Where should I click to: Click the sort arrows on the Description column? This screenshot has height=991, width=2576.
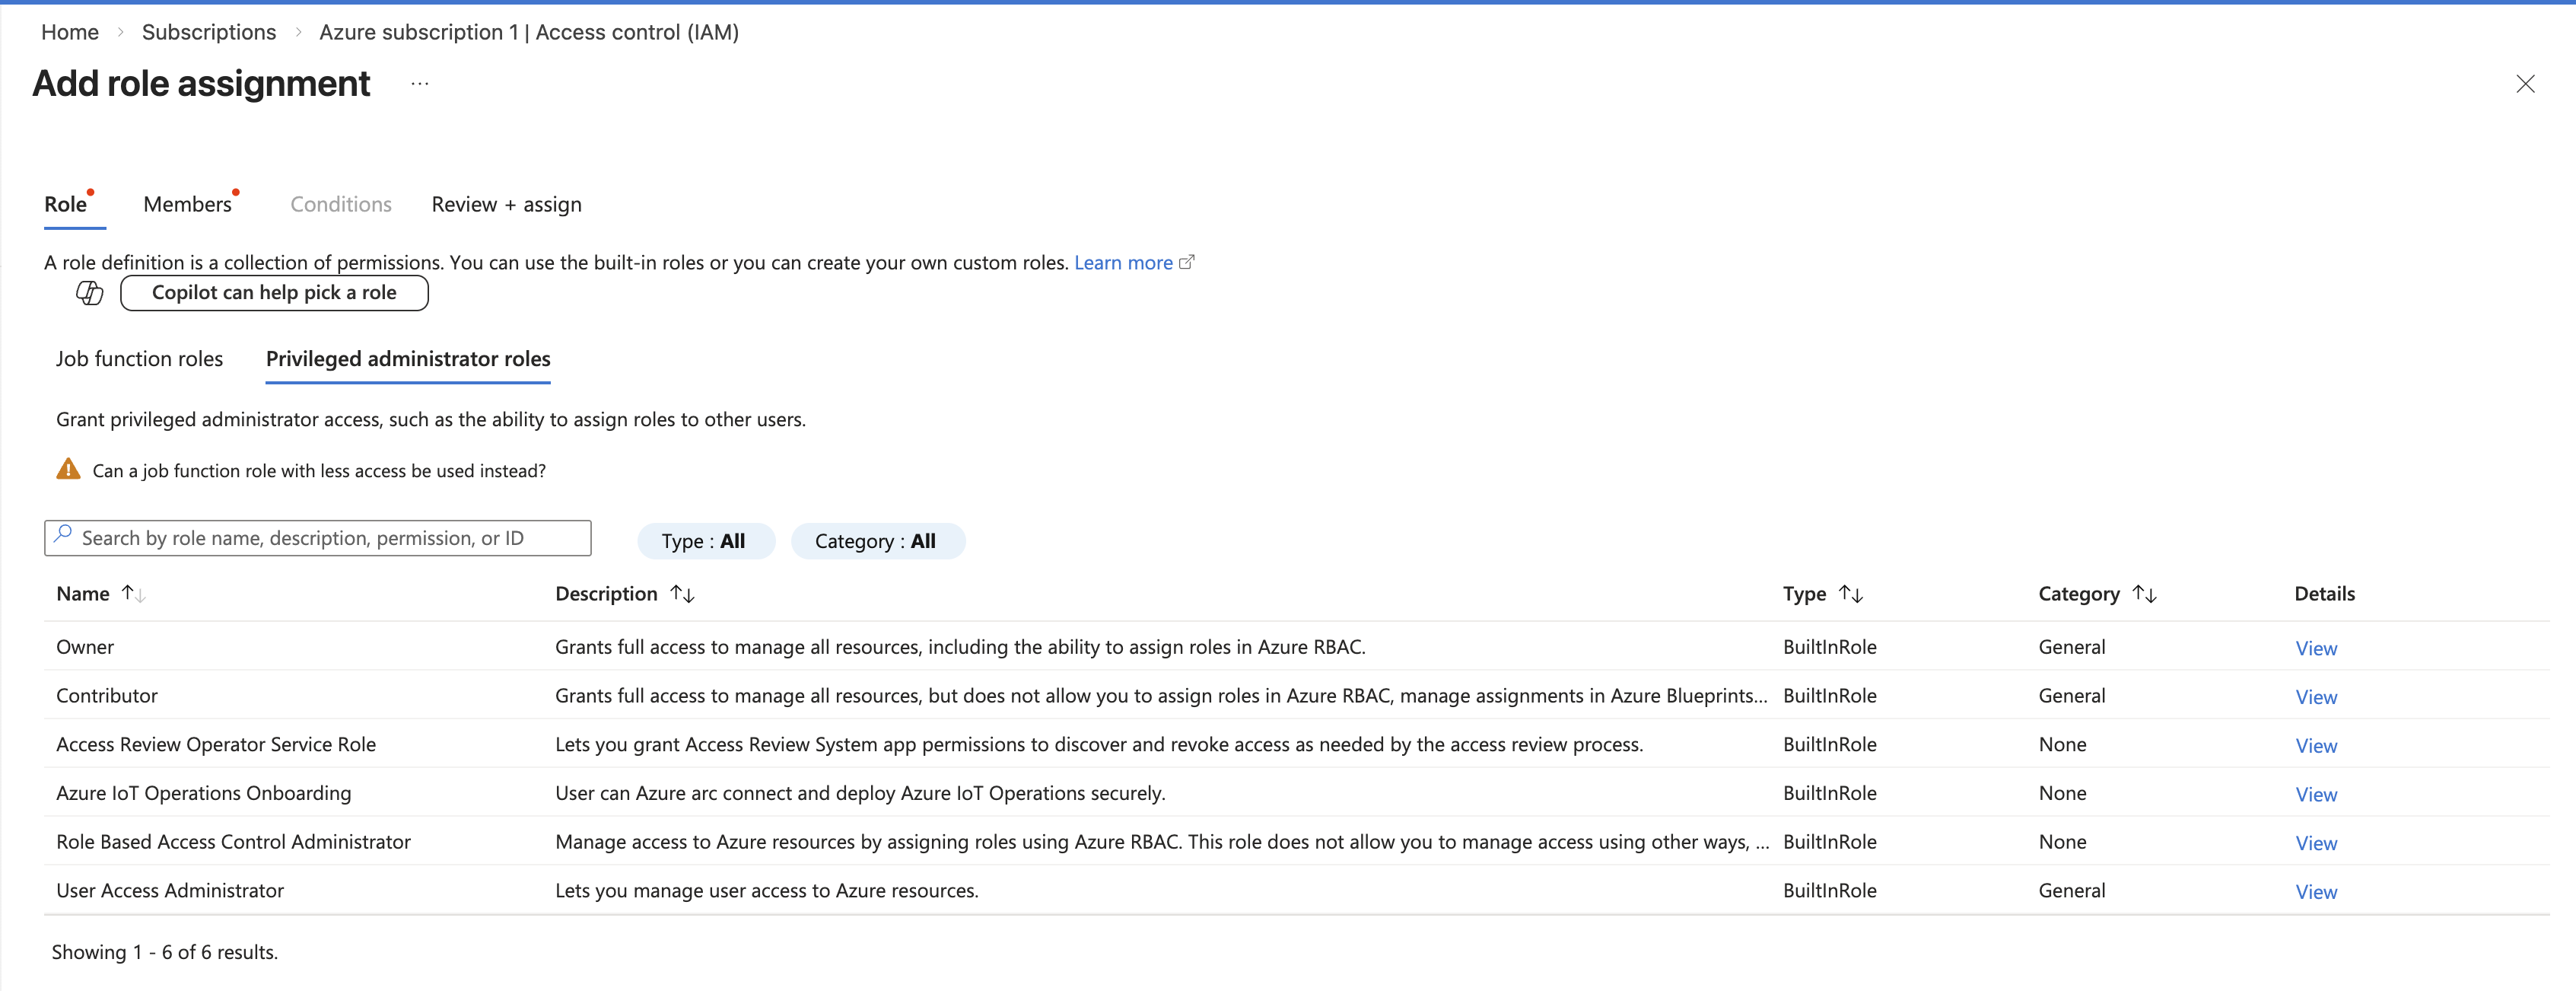tap(682, 593)
